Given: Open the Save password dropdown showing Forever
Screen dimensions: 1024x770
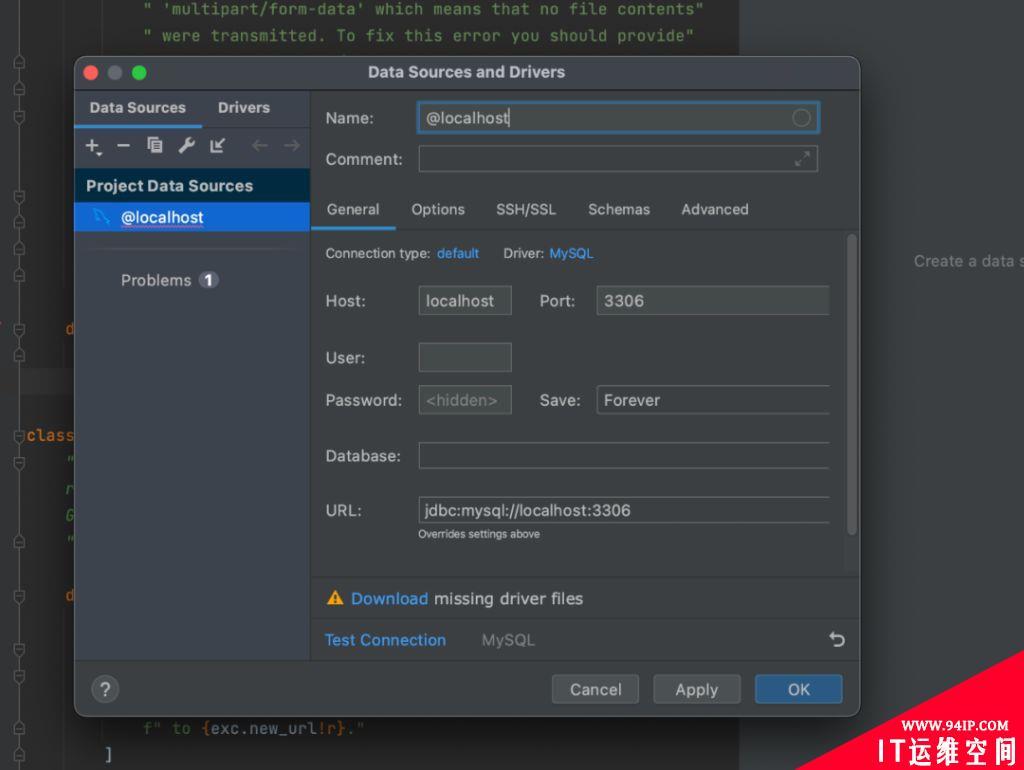Looking at the screenshot, I should (712, 400).
